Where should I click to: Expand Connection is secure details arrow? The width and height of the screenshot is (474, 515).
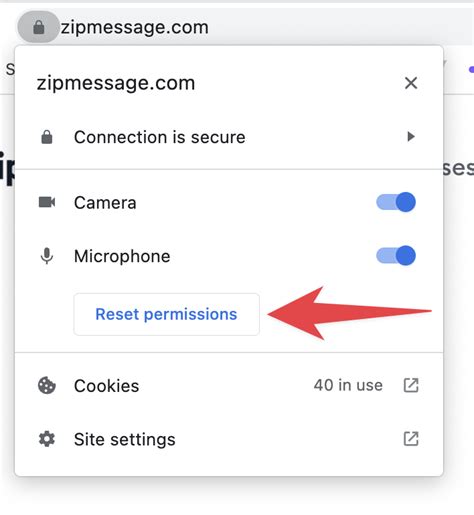point(411,137)
